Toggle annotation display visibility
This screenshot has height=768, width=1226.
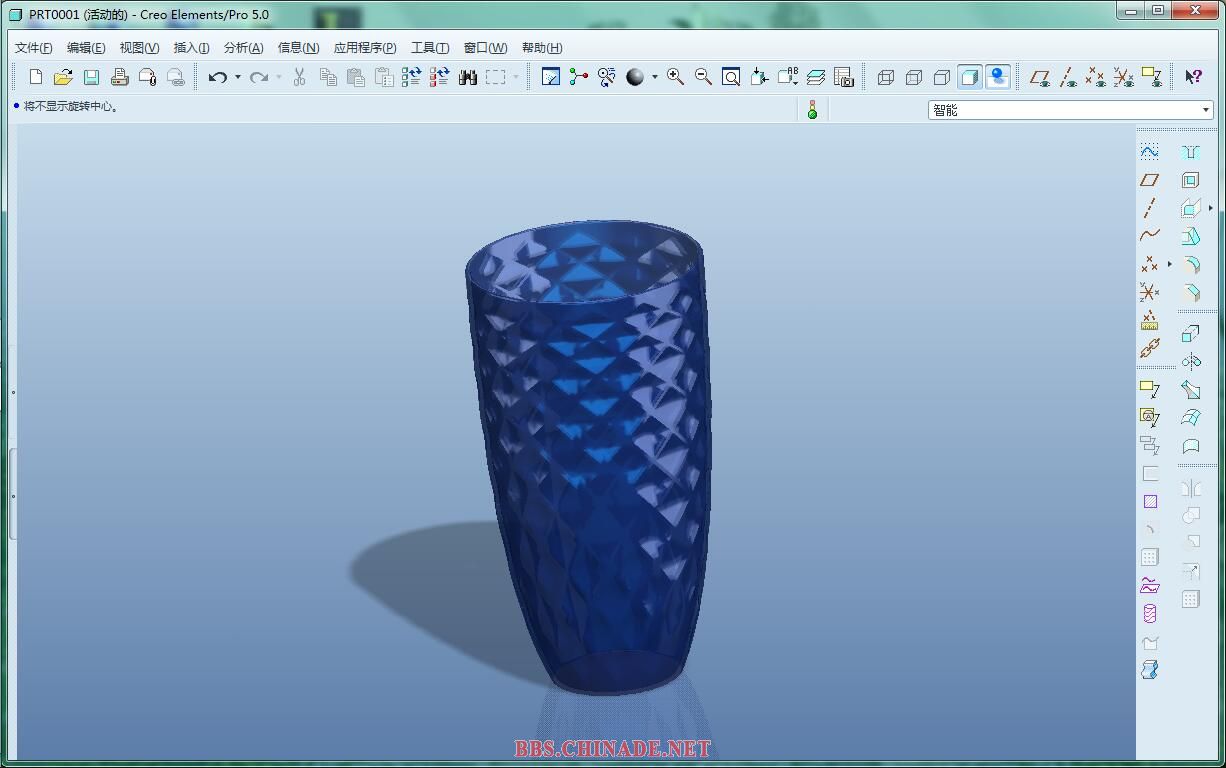(1152, 77)
